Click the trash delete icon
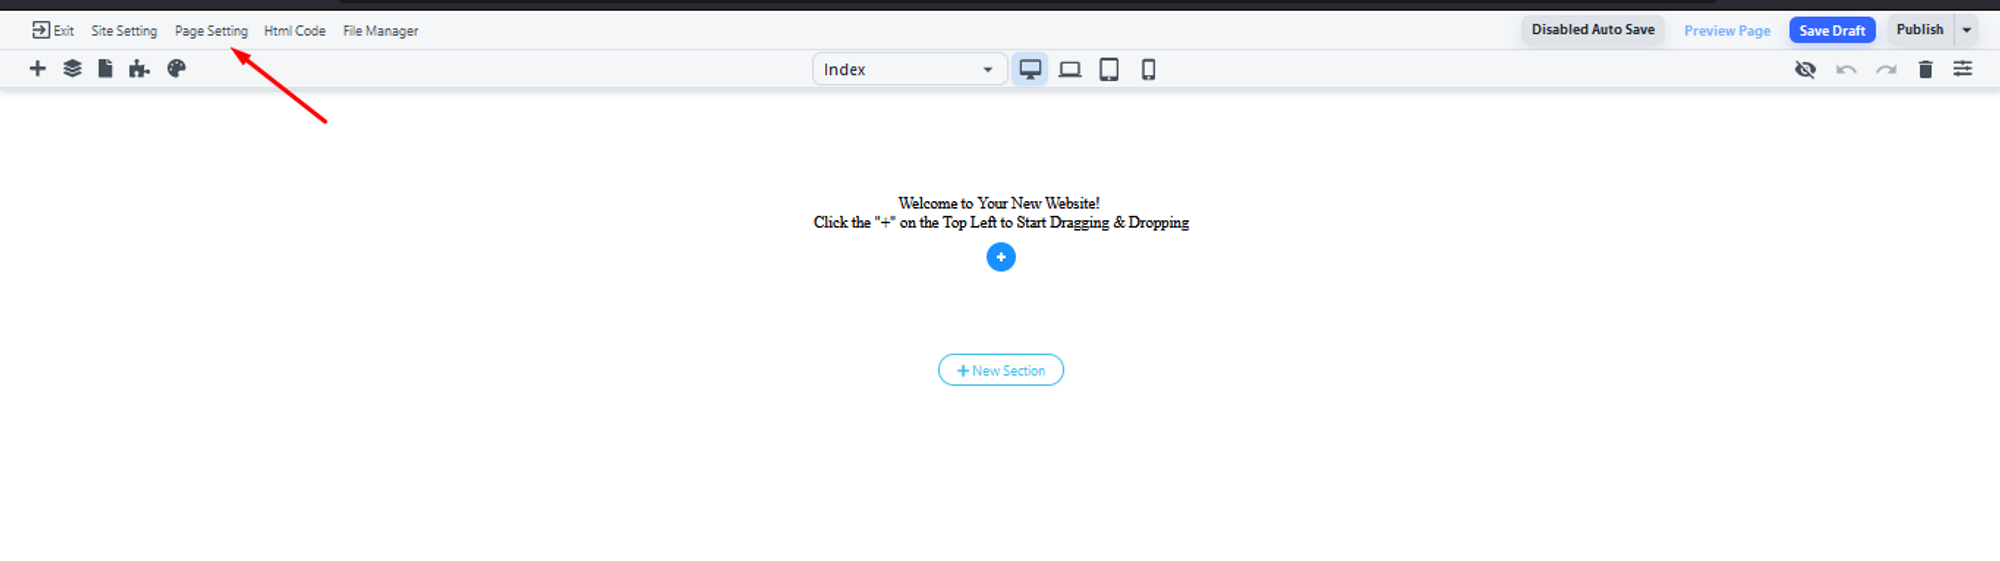2000x561 pixels. (x=1925, y=69)
